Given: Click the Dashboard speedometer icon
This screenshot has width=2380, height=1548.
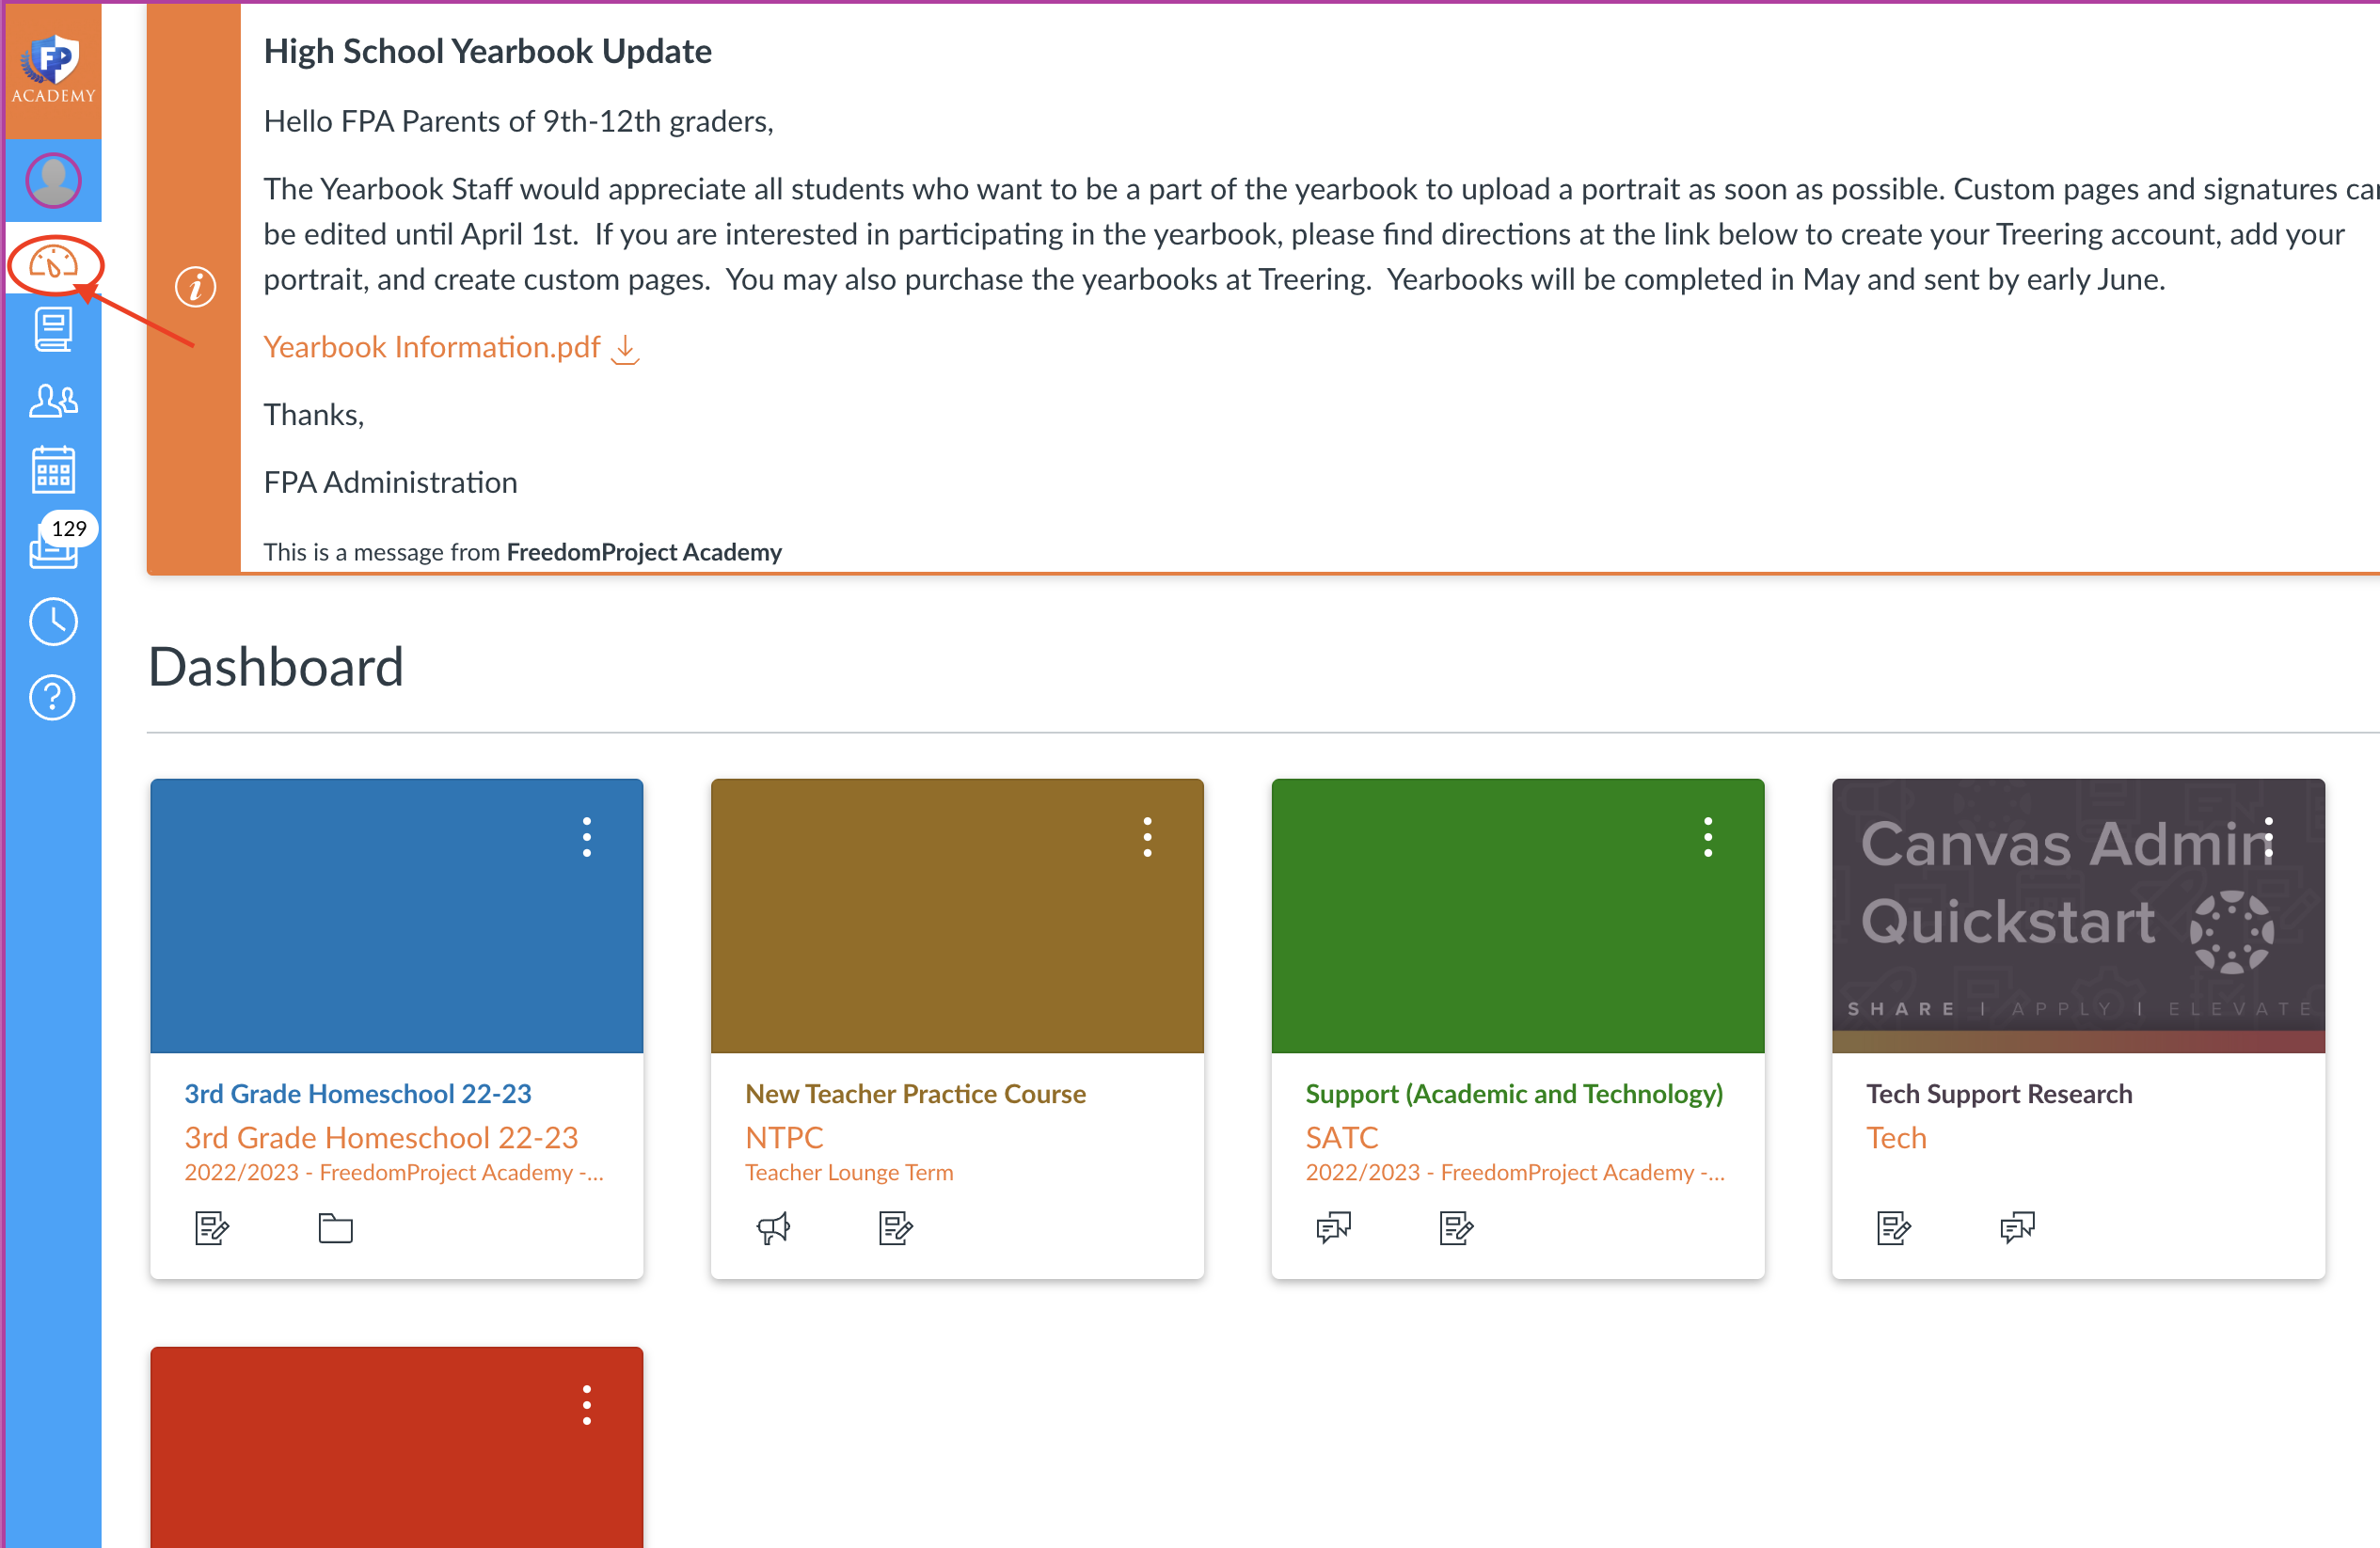Looking at the screenshot, I should click(53, 263).
